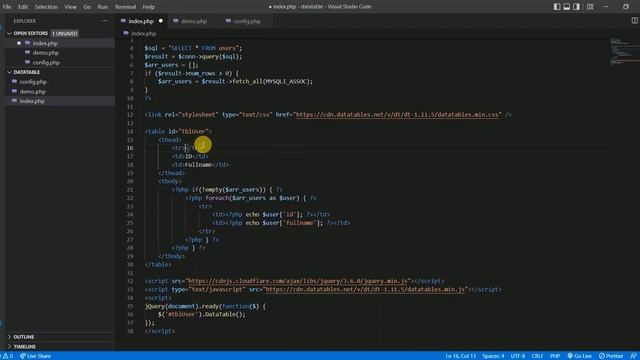640x360 pixels.
Task: Click config.php icon in DATATABLE folder
Action: pos(14,82)
